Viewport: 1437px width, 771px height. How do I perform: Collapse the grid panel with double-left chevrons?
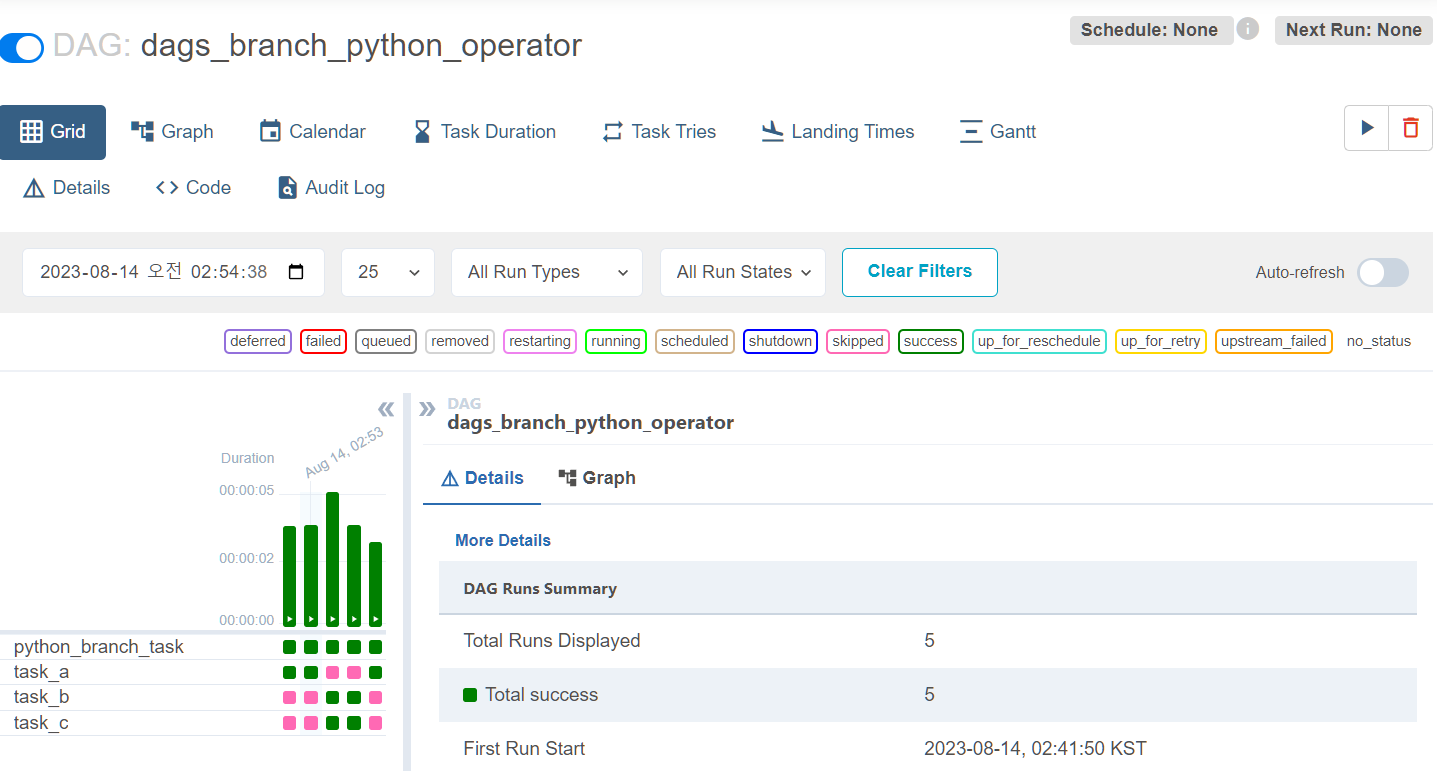coord(386,409)
